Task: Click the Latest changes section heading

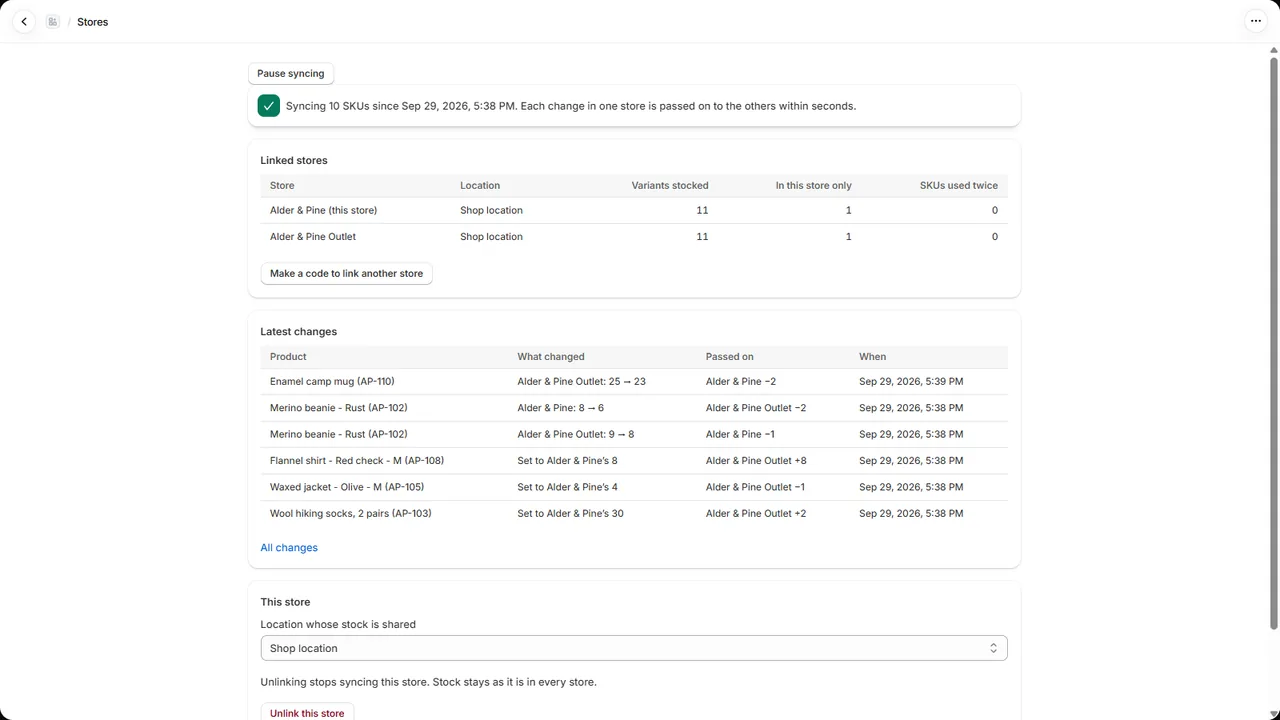Action: click(299, 331)
